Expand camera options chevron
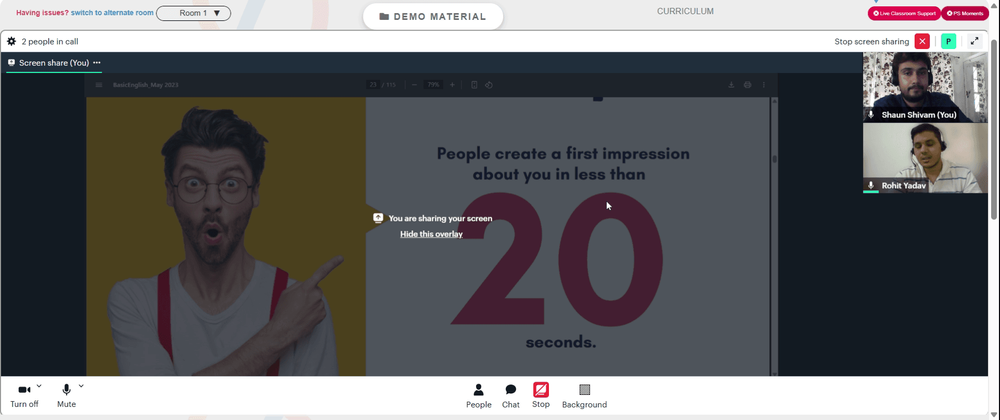Viewport: 1000px width, 420px height. (x=39, y=386)
